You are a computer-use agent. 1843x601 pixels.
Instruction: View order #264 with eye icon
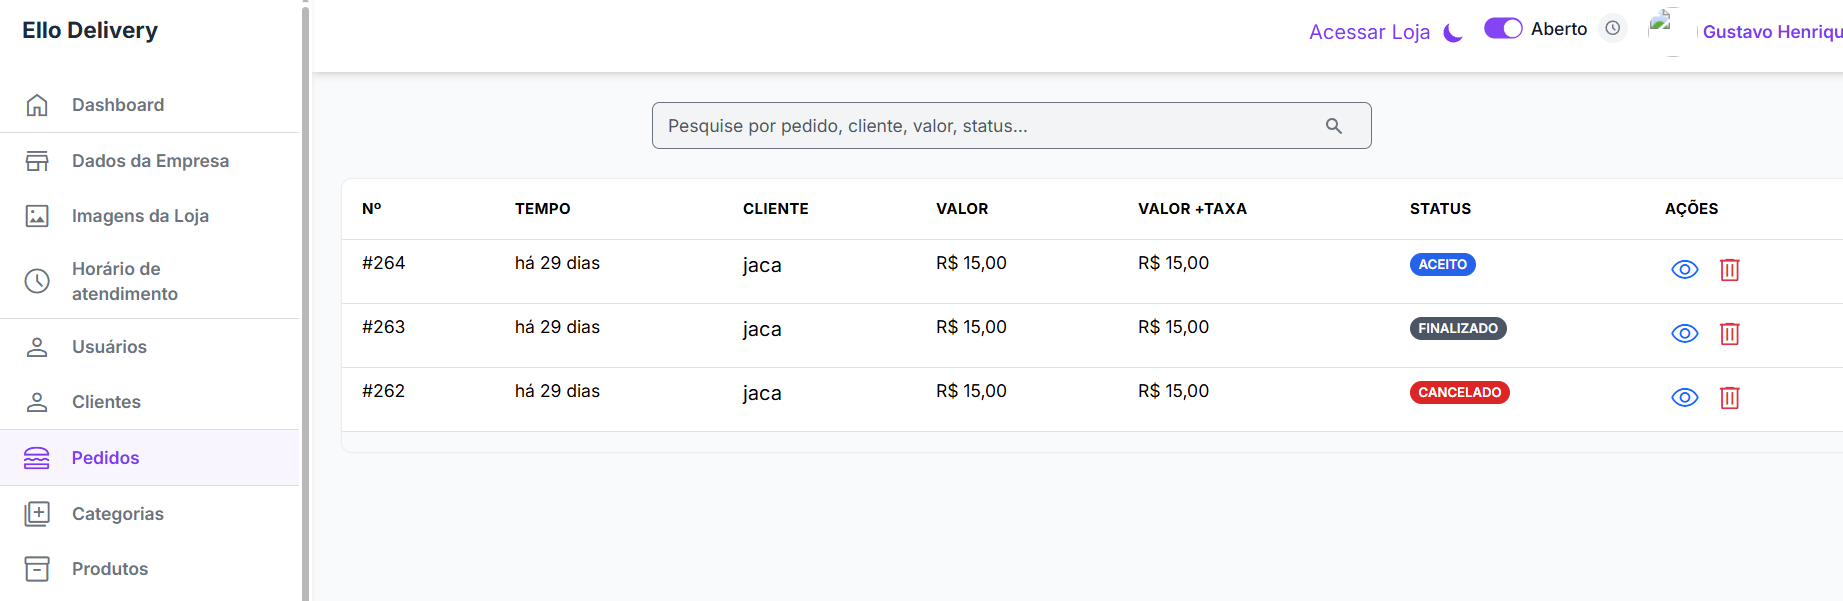tap(1685, 270)
